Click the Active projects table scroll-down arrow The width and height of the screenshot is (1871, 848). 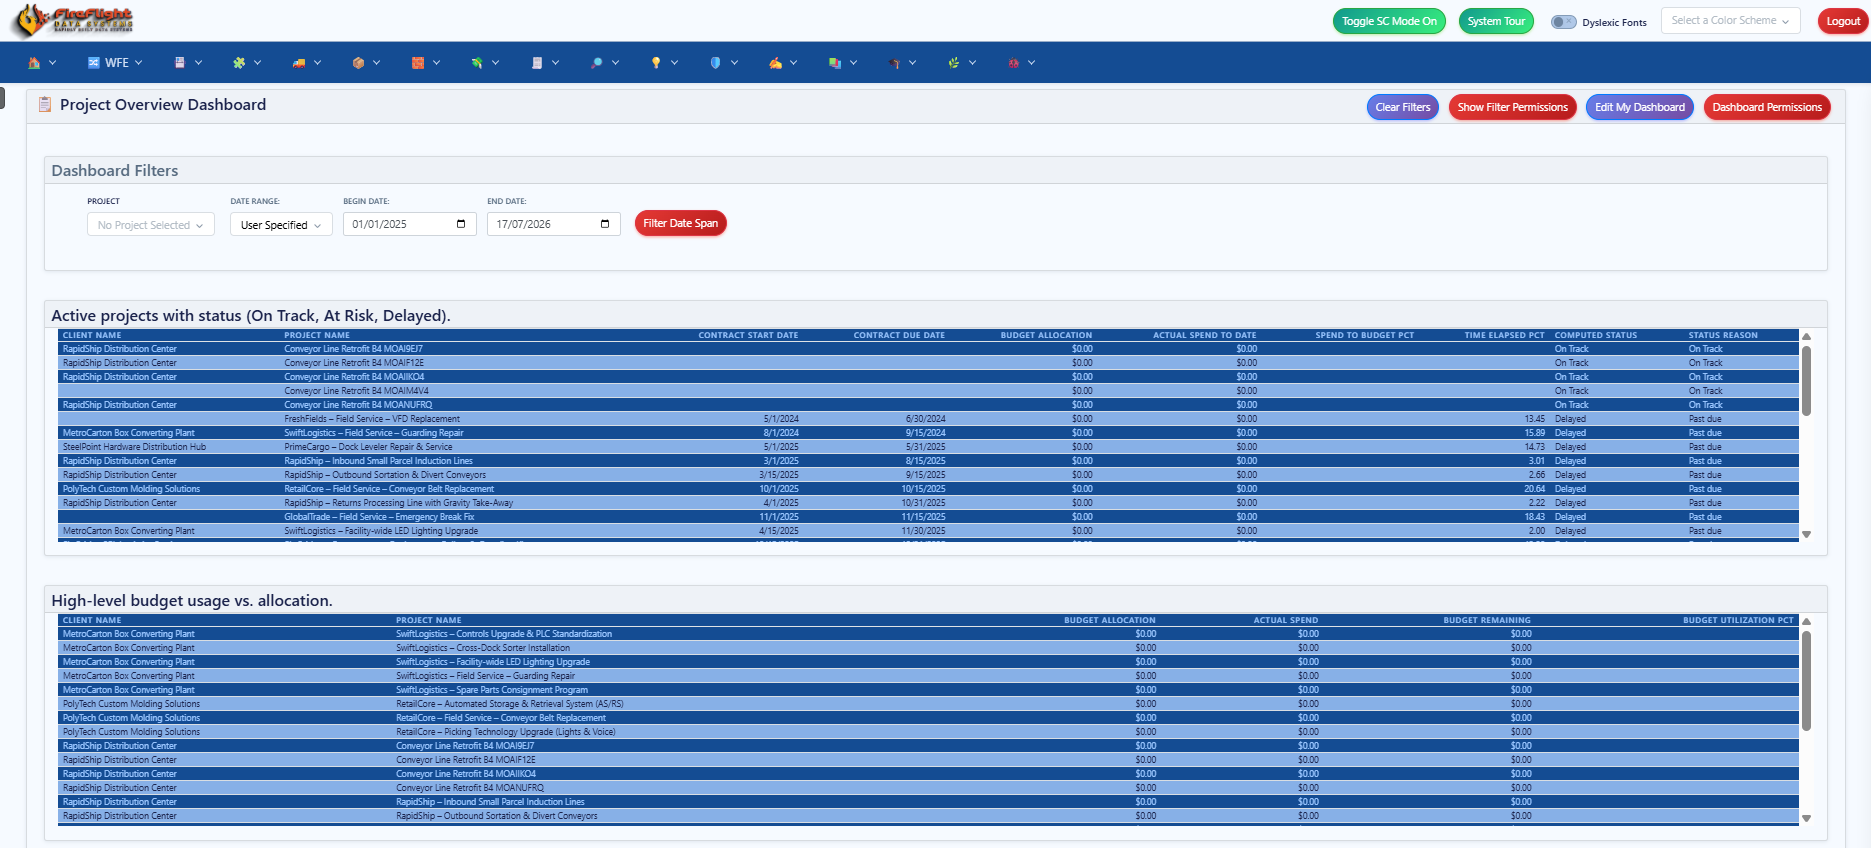[x=1806, y=535]
